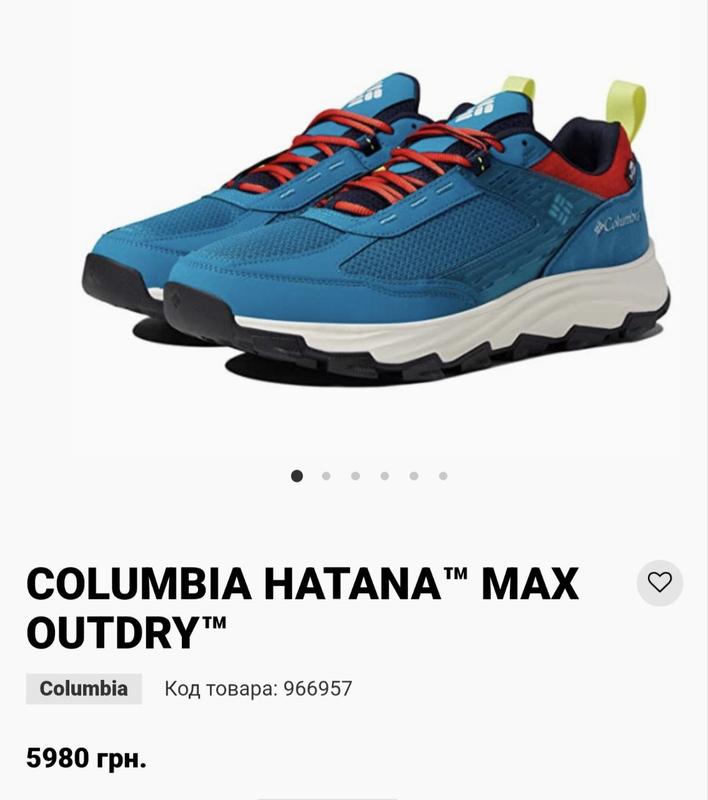Viewport: 708px width, 800px height.
Task: Tap the Columbia gem logo on shoe side
Action: tap(561, 209)
